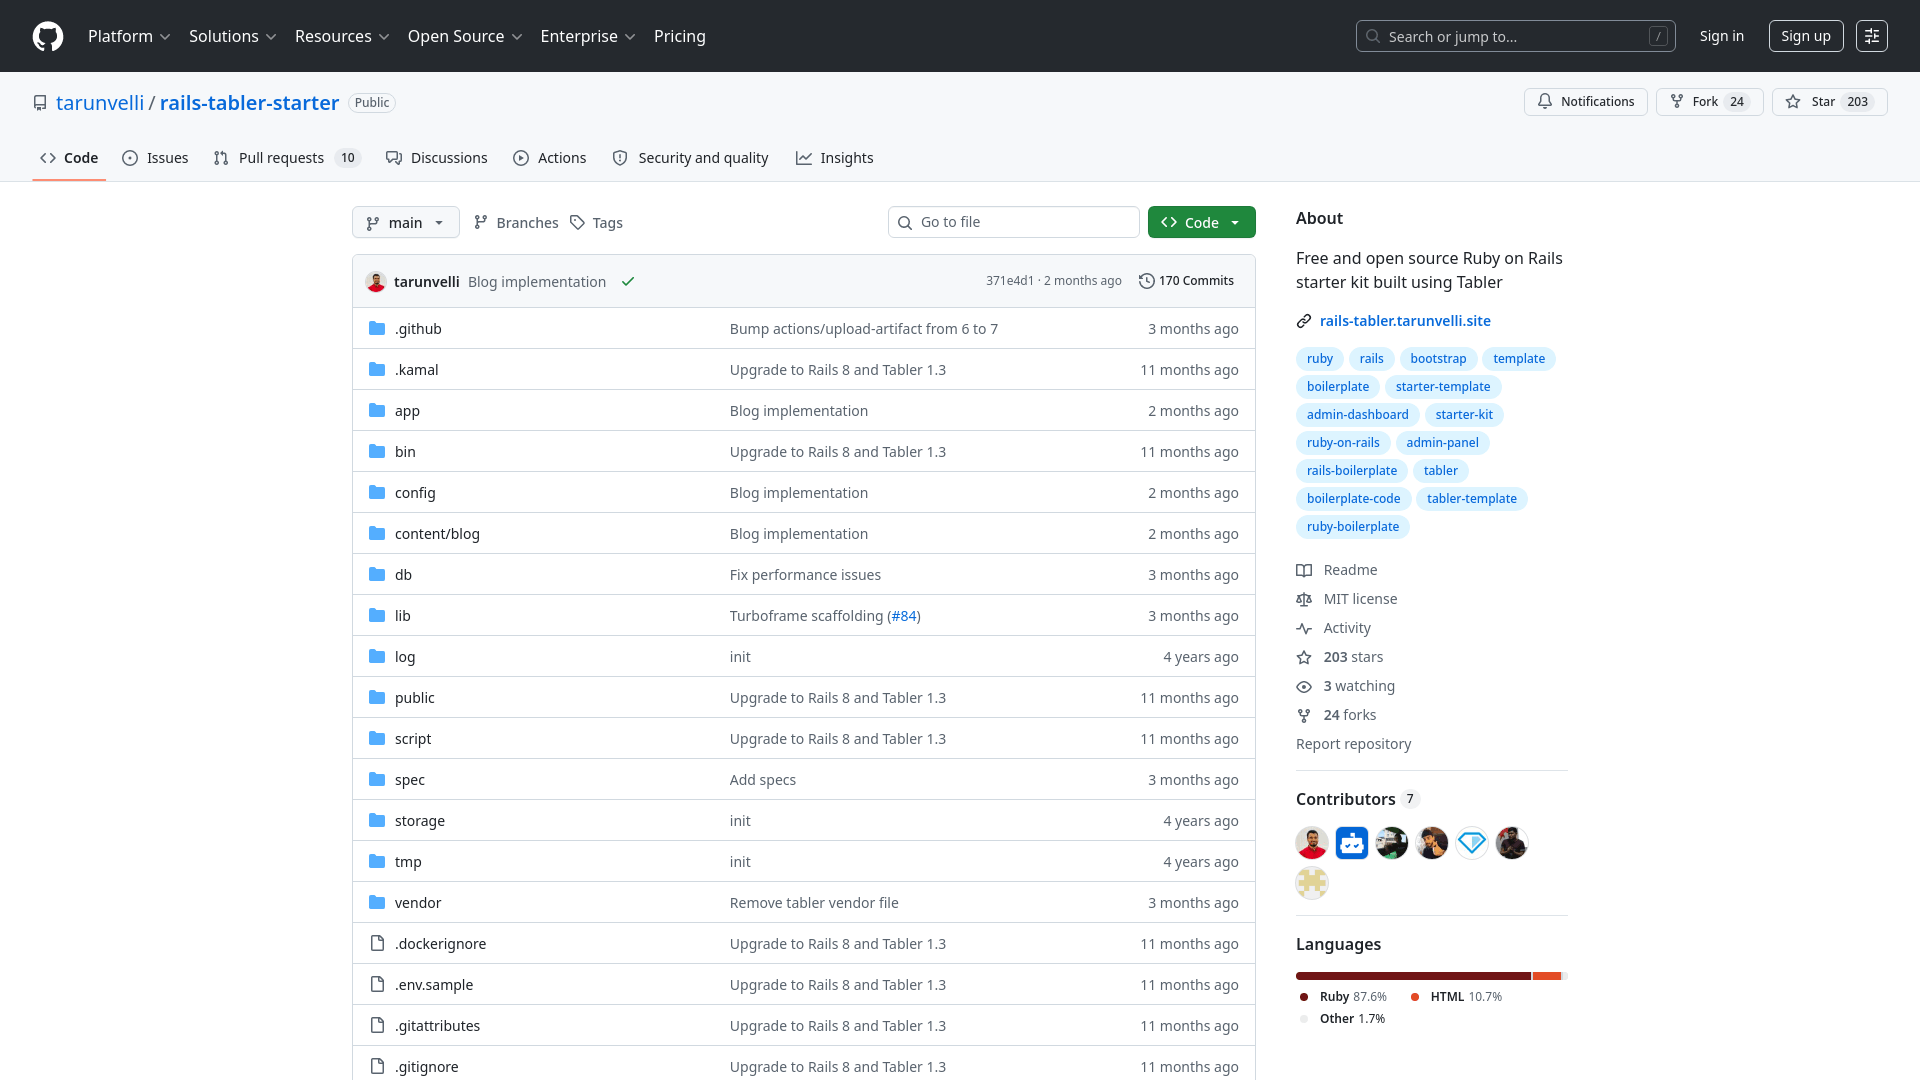This screenshot has width=1920, height=1080.
Task: Expand the Platform menu
Action: coord(129,36)
